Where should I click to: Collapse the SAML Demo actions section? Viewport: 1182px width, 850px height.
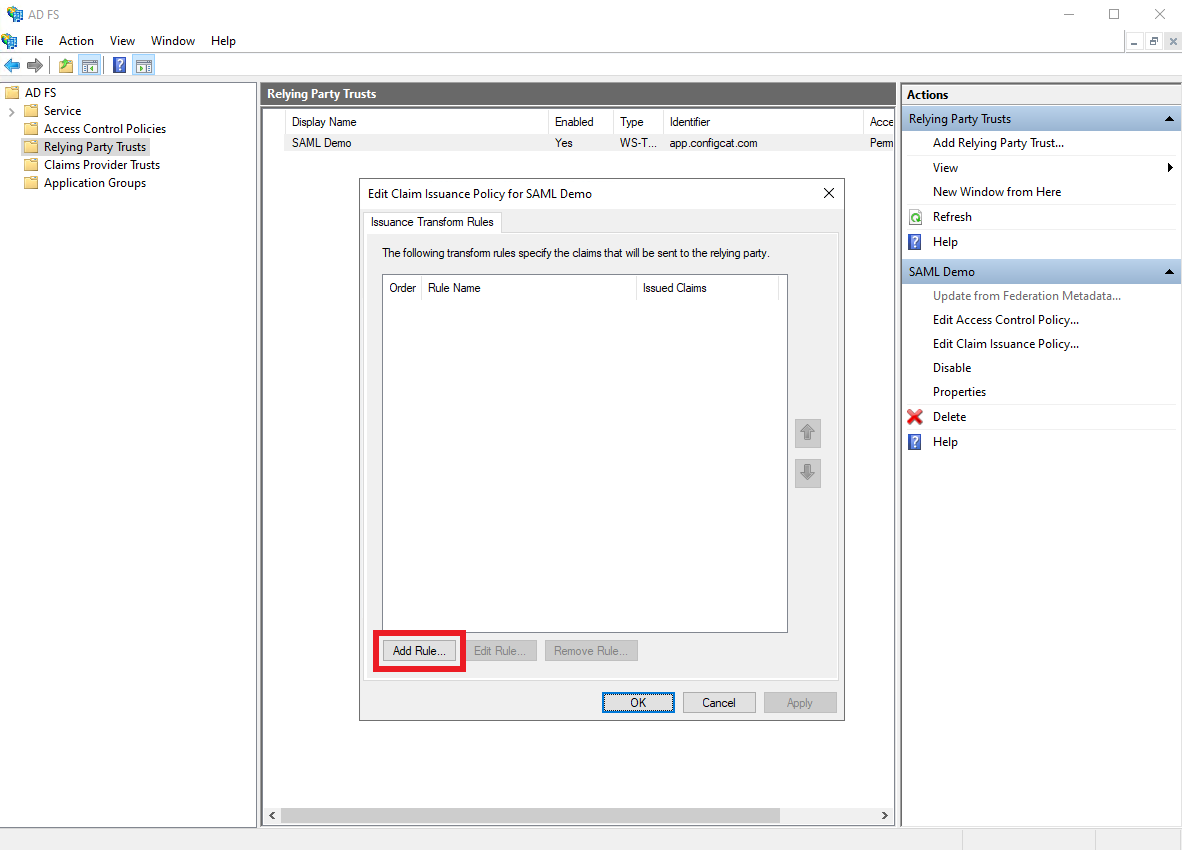[x=1169, y=272]
